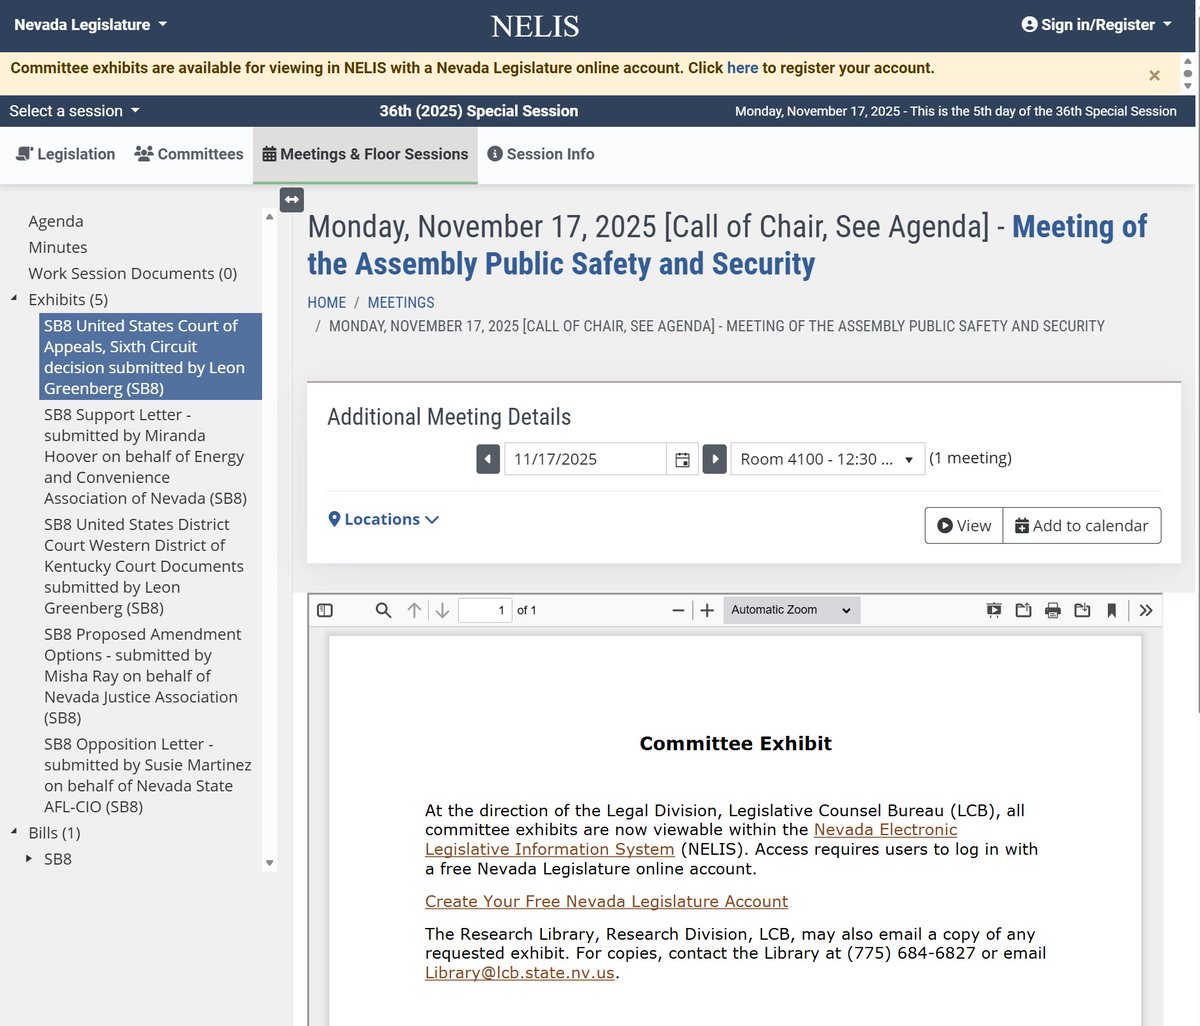Go to next PDF page arrow
The image size is (1200, 1026).
(442, 610)
